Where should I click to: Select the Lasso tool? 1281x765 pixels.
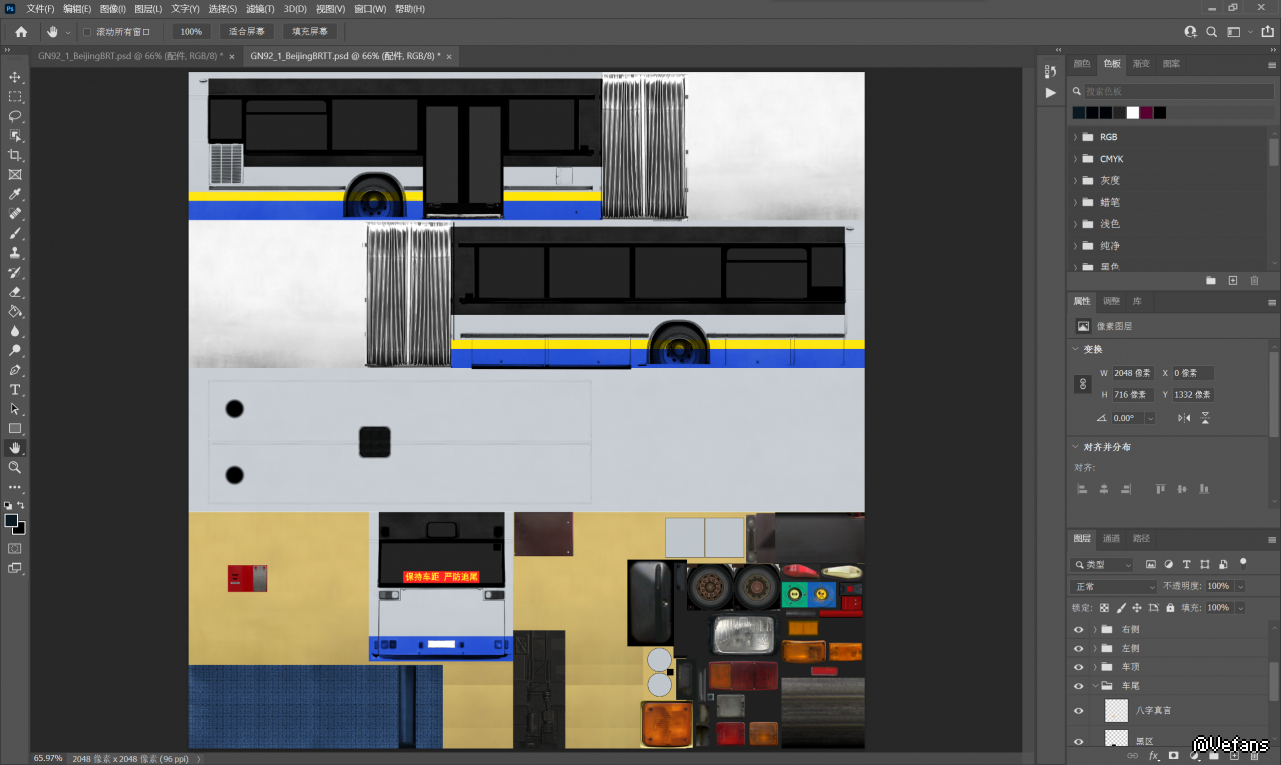(15, 116)
